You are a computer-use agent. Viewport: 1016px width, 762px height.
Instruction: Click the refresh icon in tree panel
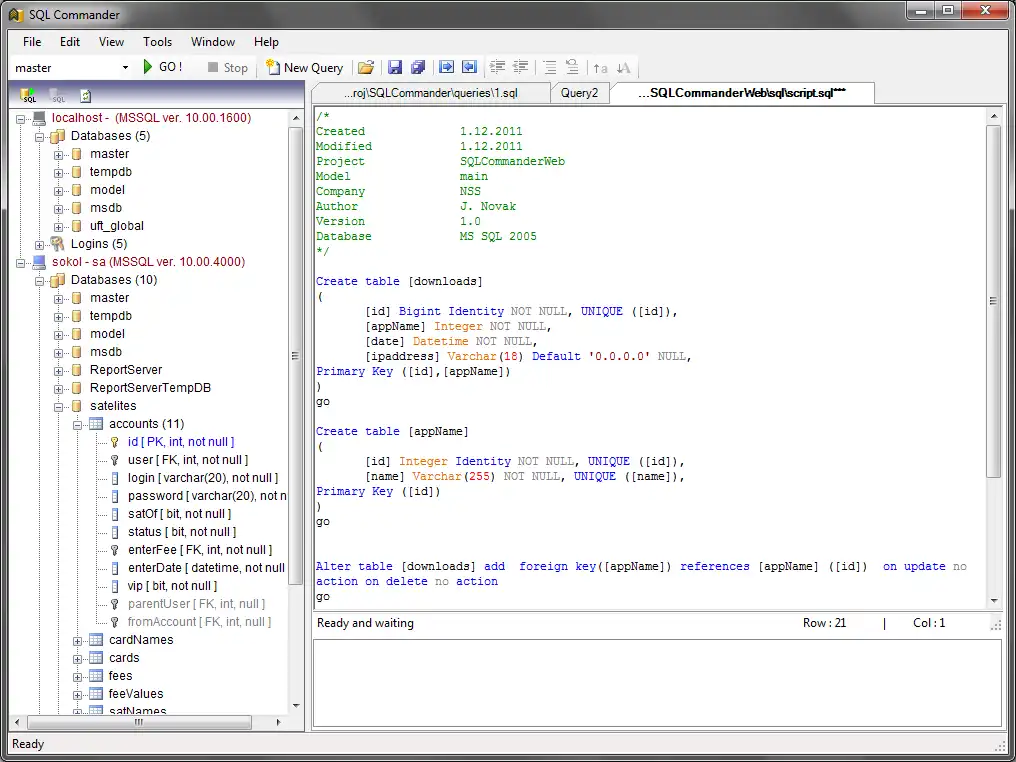tap(86, 96)
